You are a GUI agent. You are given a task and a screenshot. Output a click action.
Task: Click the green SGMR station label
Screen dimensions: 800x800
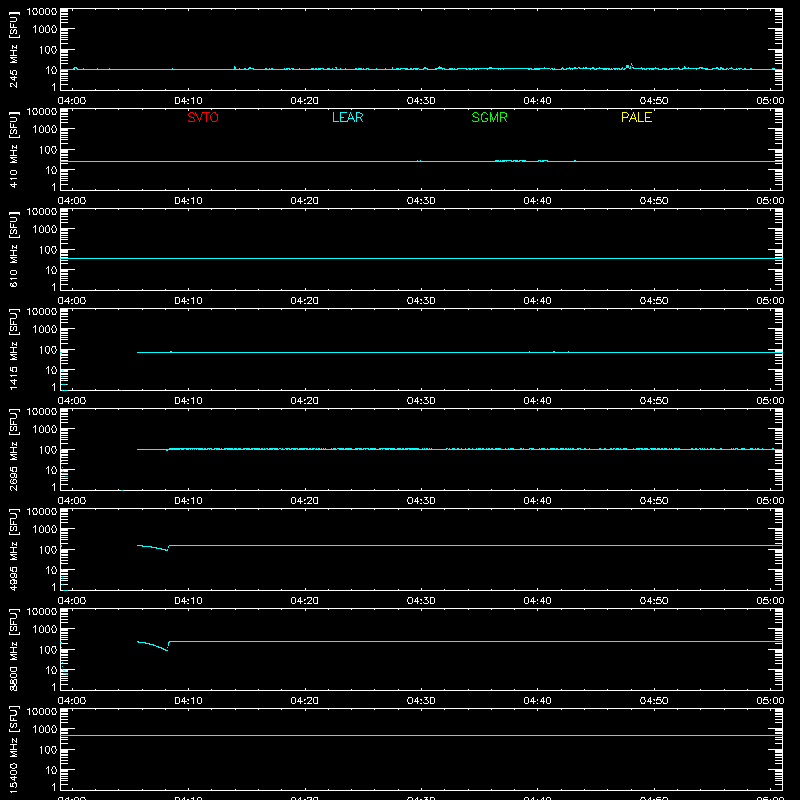pos(489,117)
